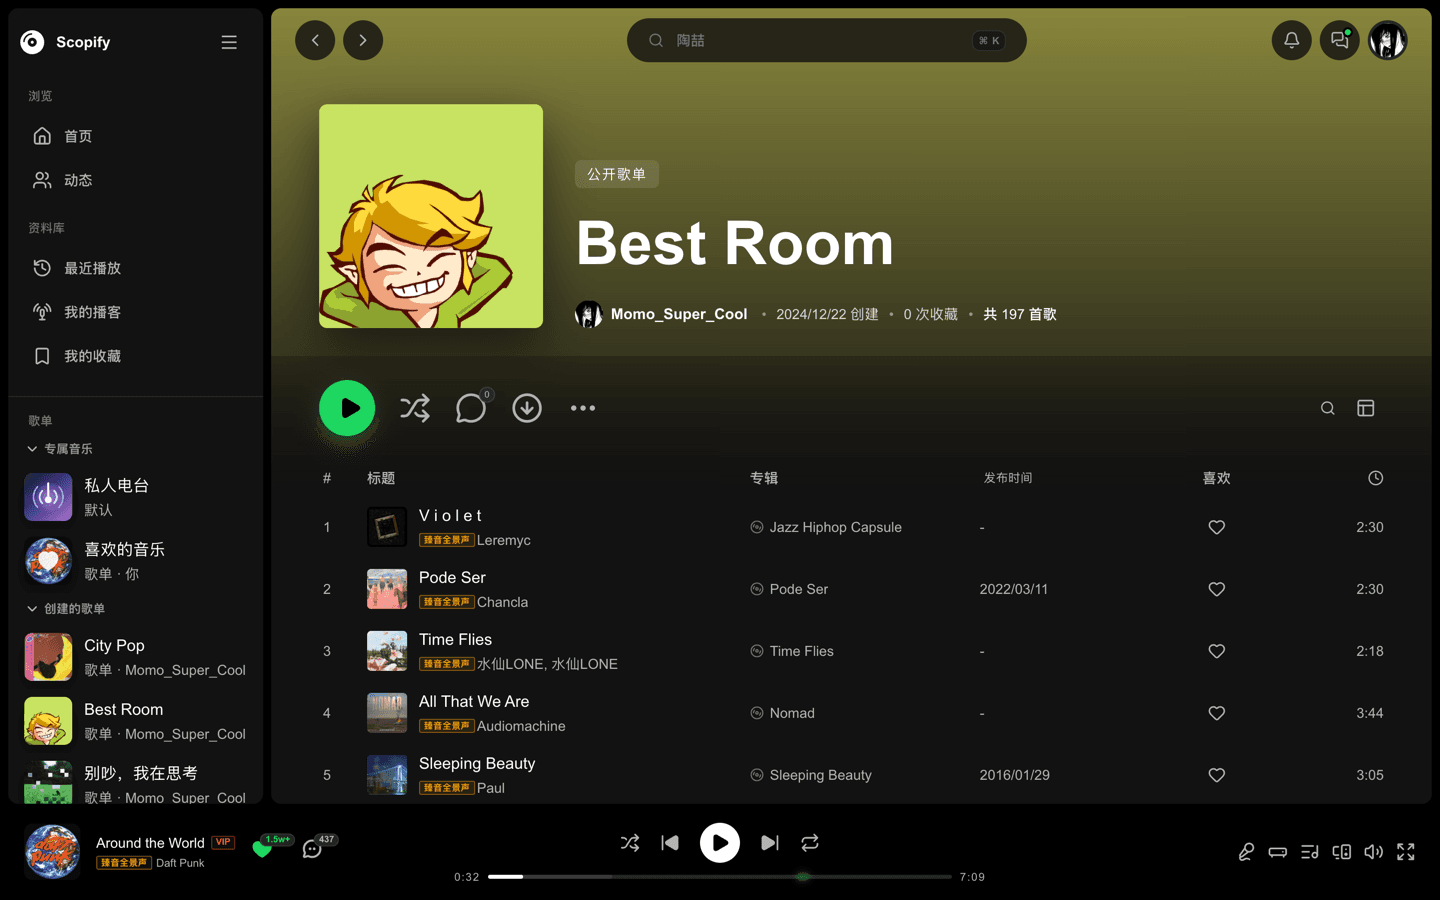Open the profile avatar in the top-right corner

tap(1388, 40)
